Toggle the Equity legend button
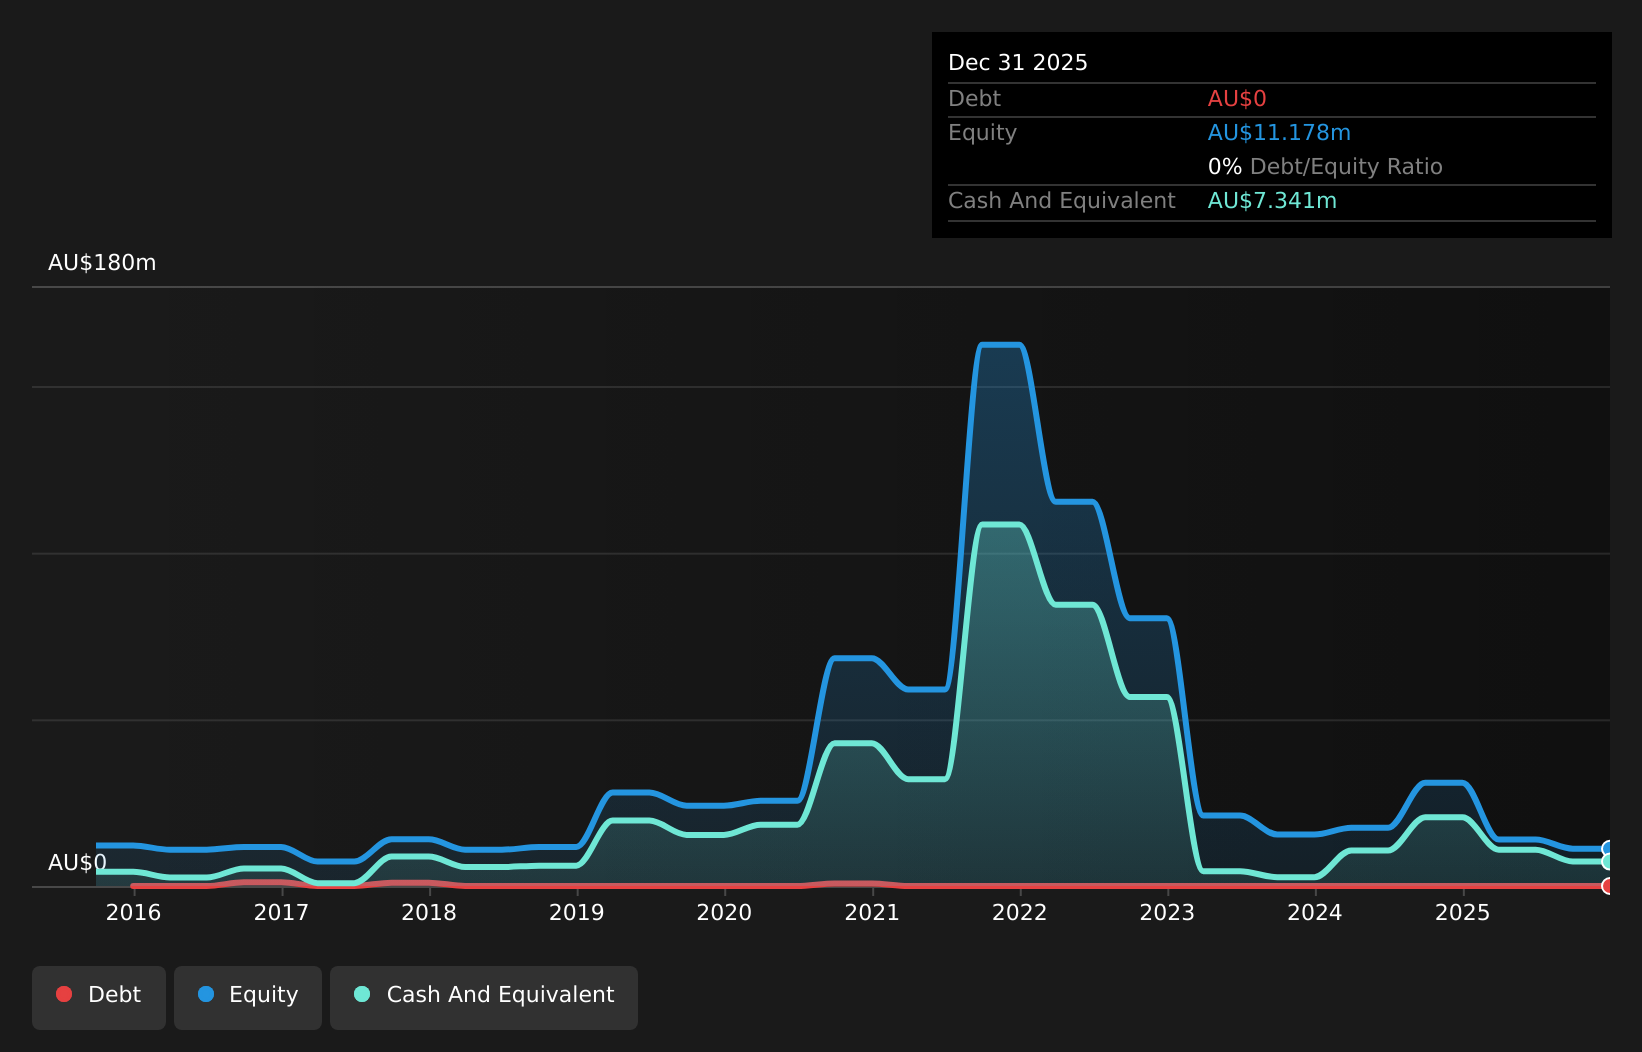 (248, 997)
